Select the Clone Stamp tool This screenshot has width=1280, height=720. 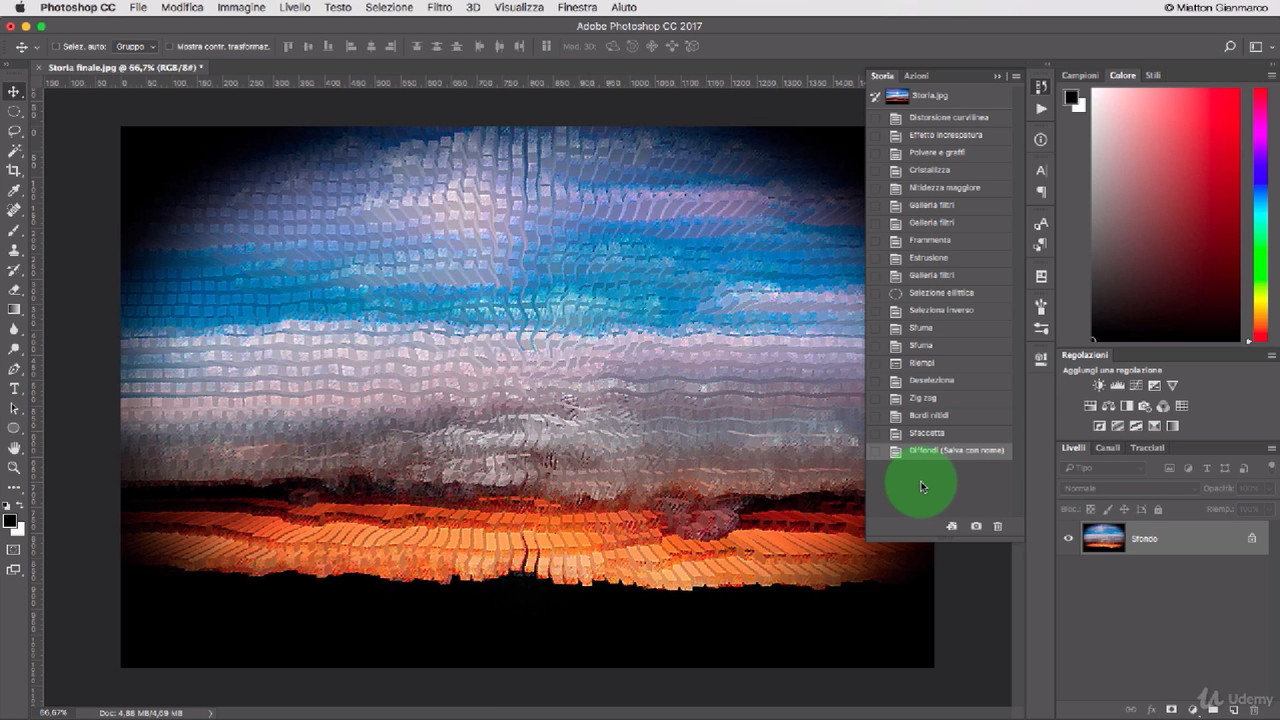pos(14,250)
